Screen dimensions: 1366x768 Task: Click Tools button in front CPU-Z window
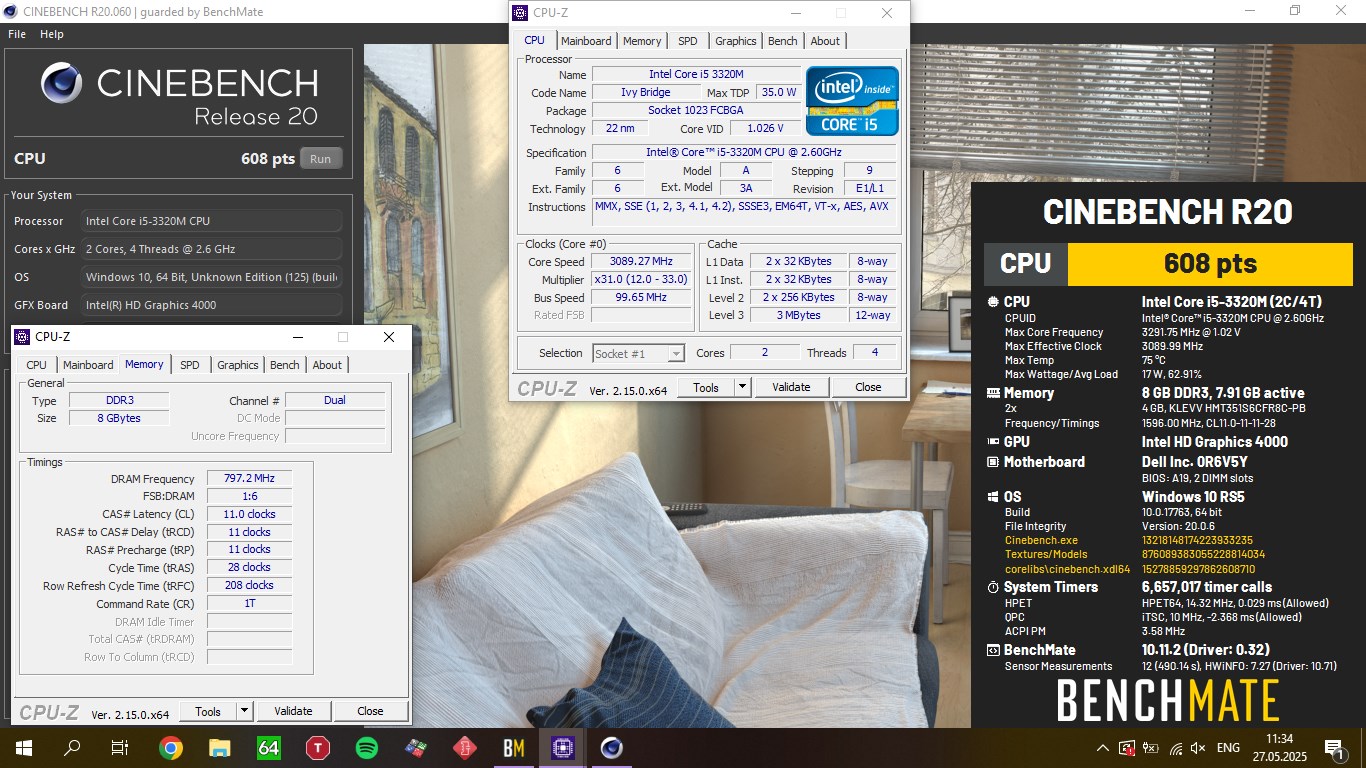(706, 387)
